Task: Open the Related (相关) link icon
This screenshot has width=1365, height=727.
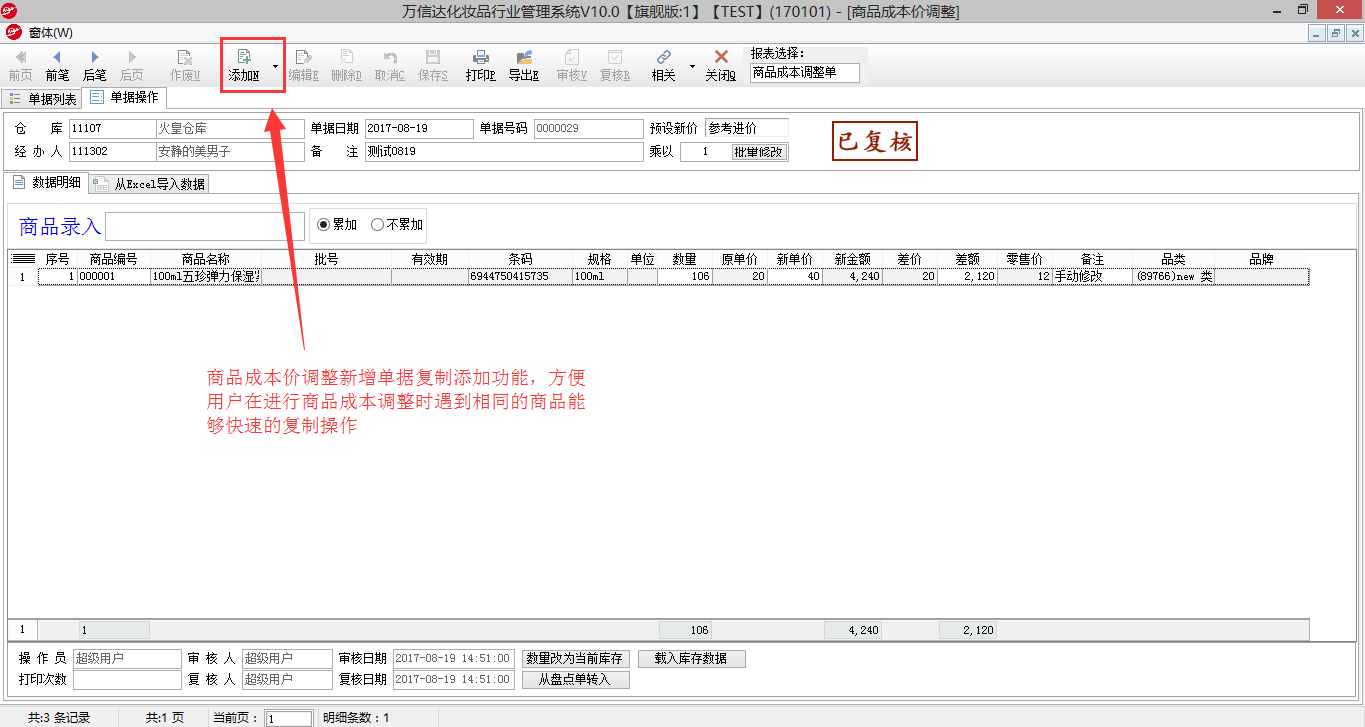Action: tap(663, 65)
